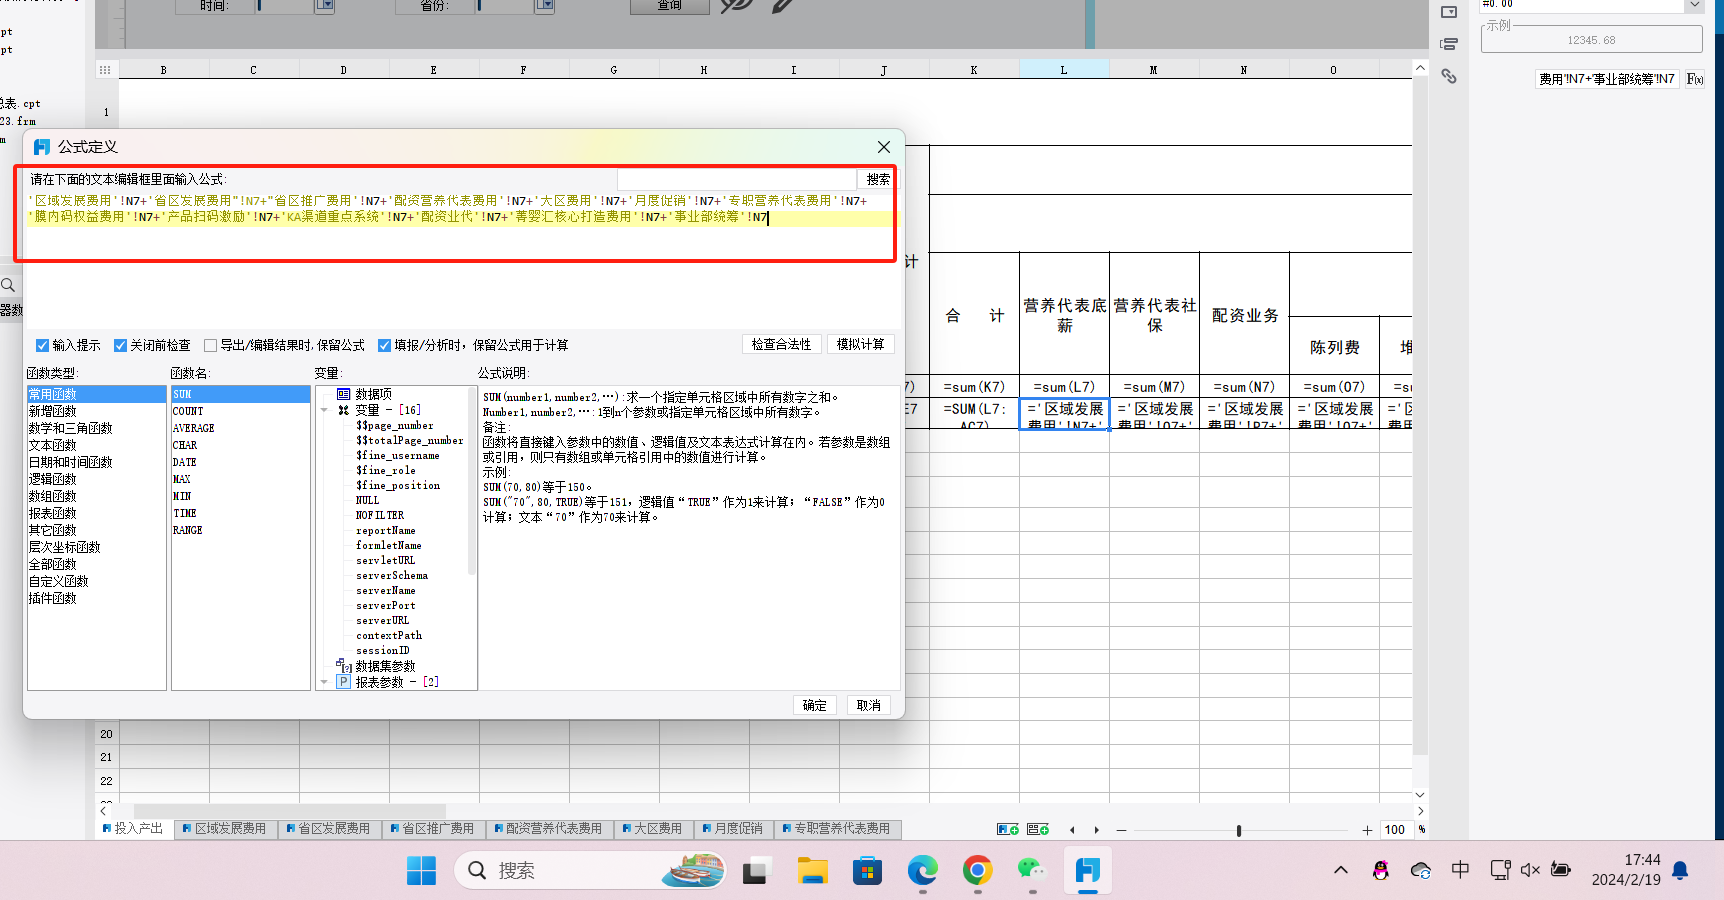
Task: Select $fine_username variable in tree
Action: pos(398,455)
